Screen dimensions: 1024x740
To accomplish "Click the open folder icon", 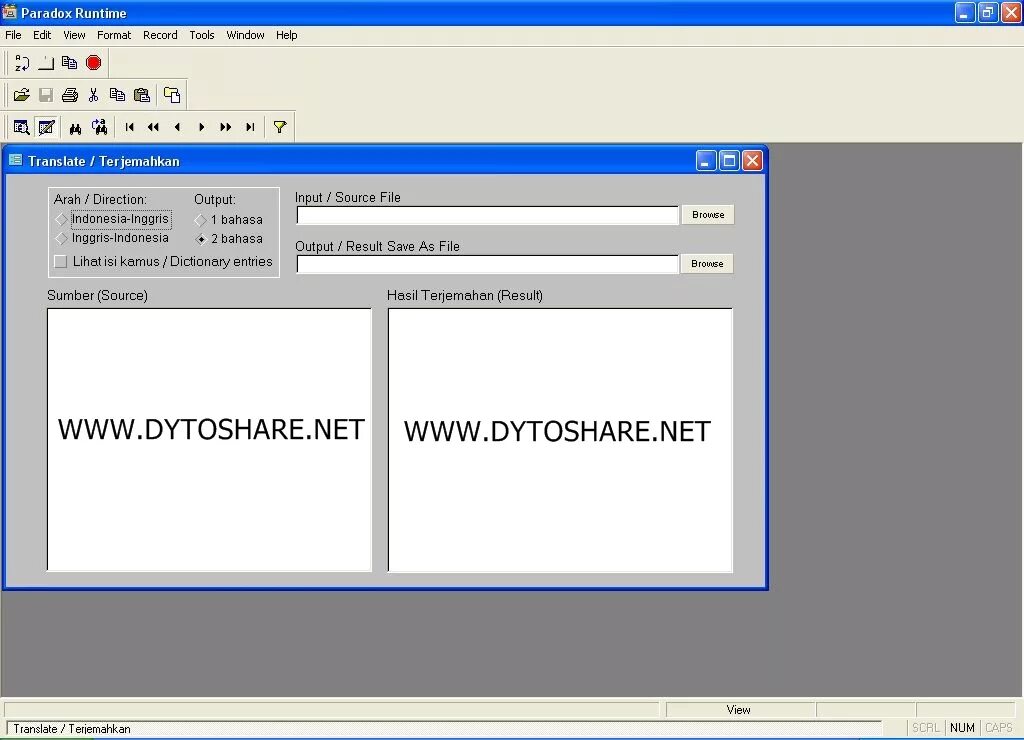I will [x=22, y=95].
